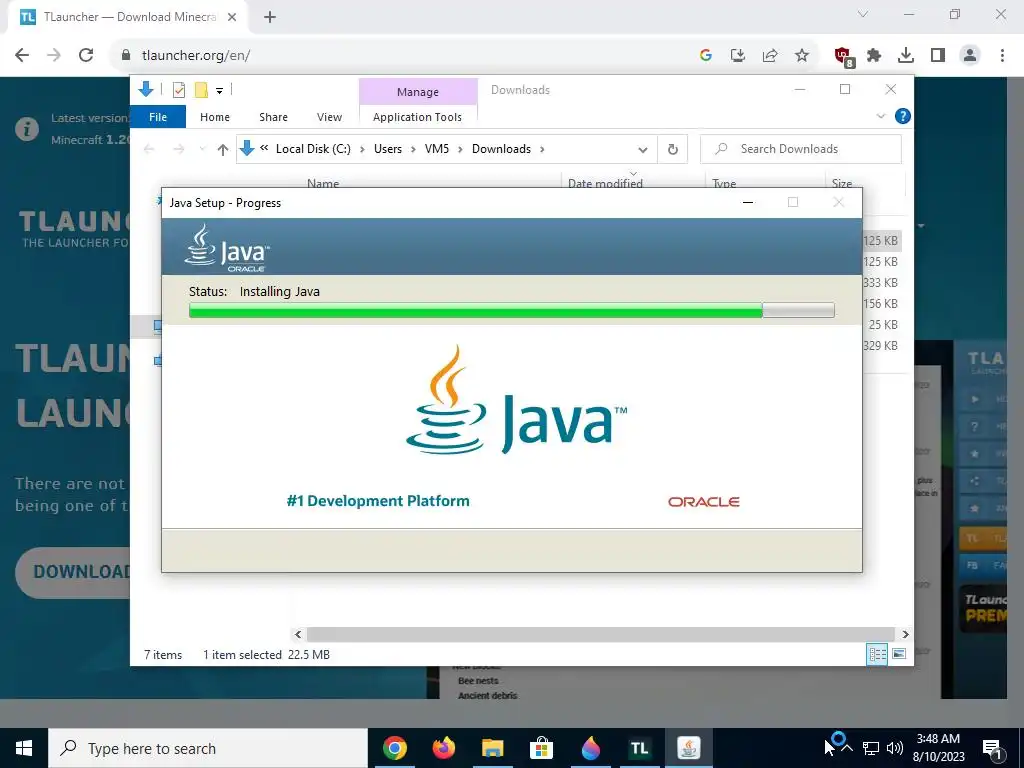
Task: Click the Date modified column header
Action: (x=605, y=183)
